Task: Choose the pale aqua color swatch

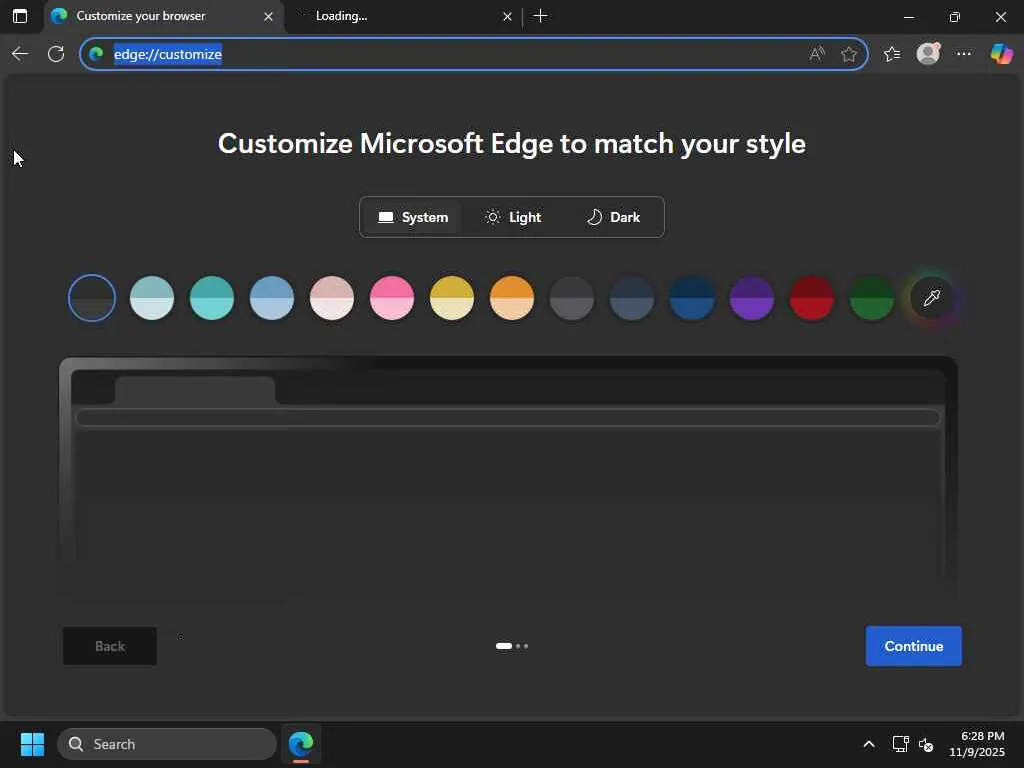Action: (x=152, y=298)
